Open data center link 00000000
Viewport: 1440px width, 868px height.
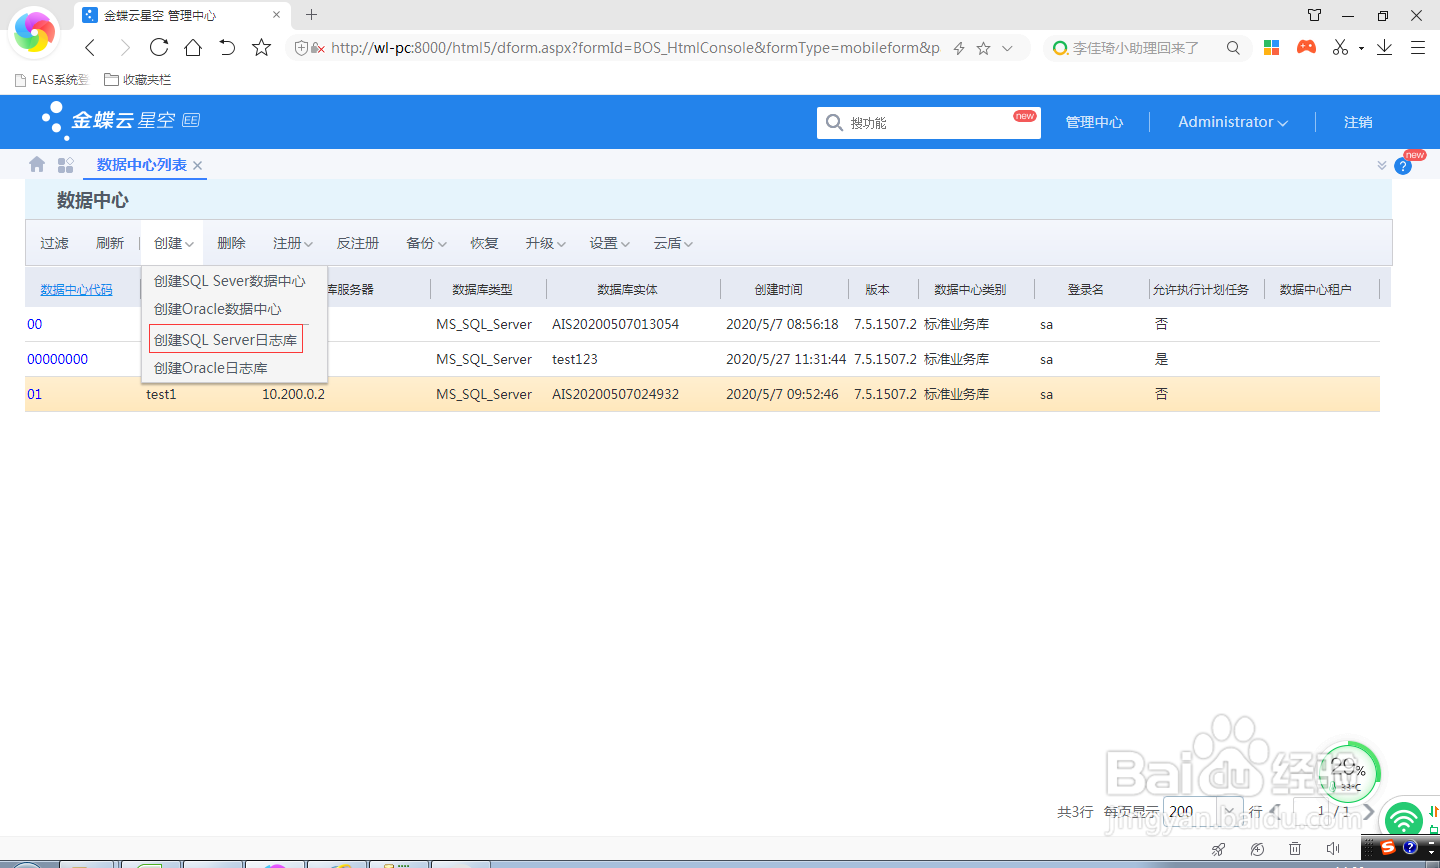click(x=57, y=358)
